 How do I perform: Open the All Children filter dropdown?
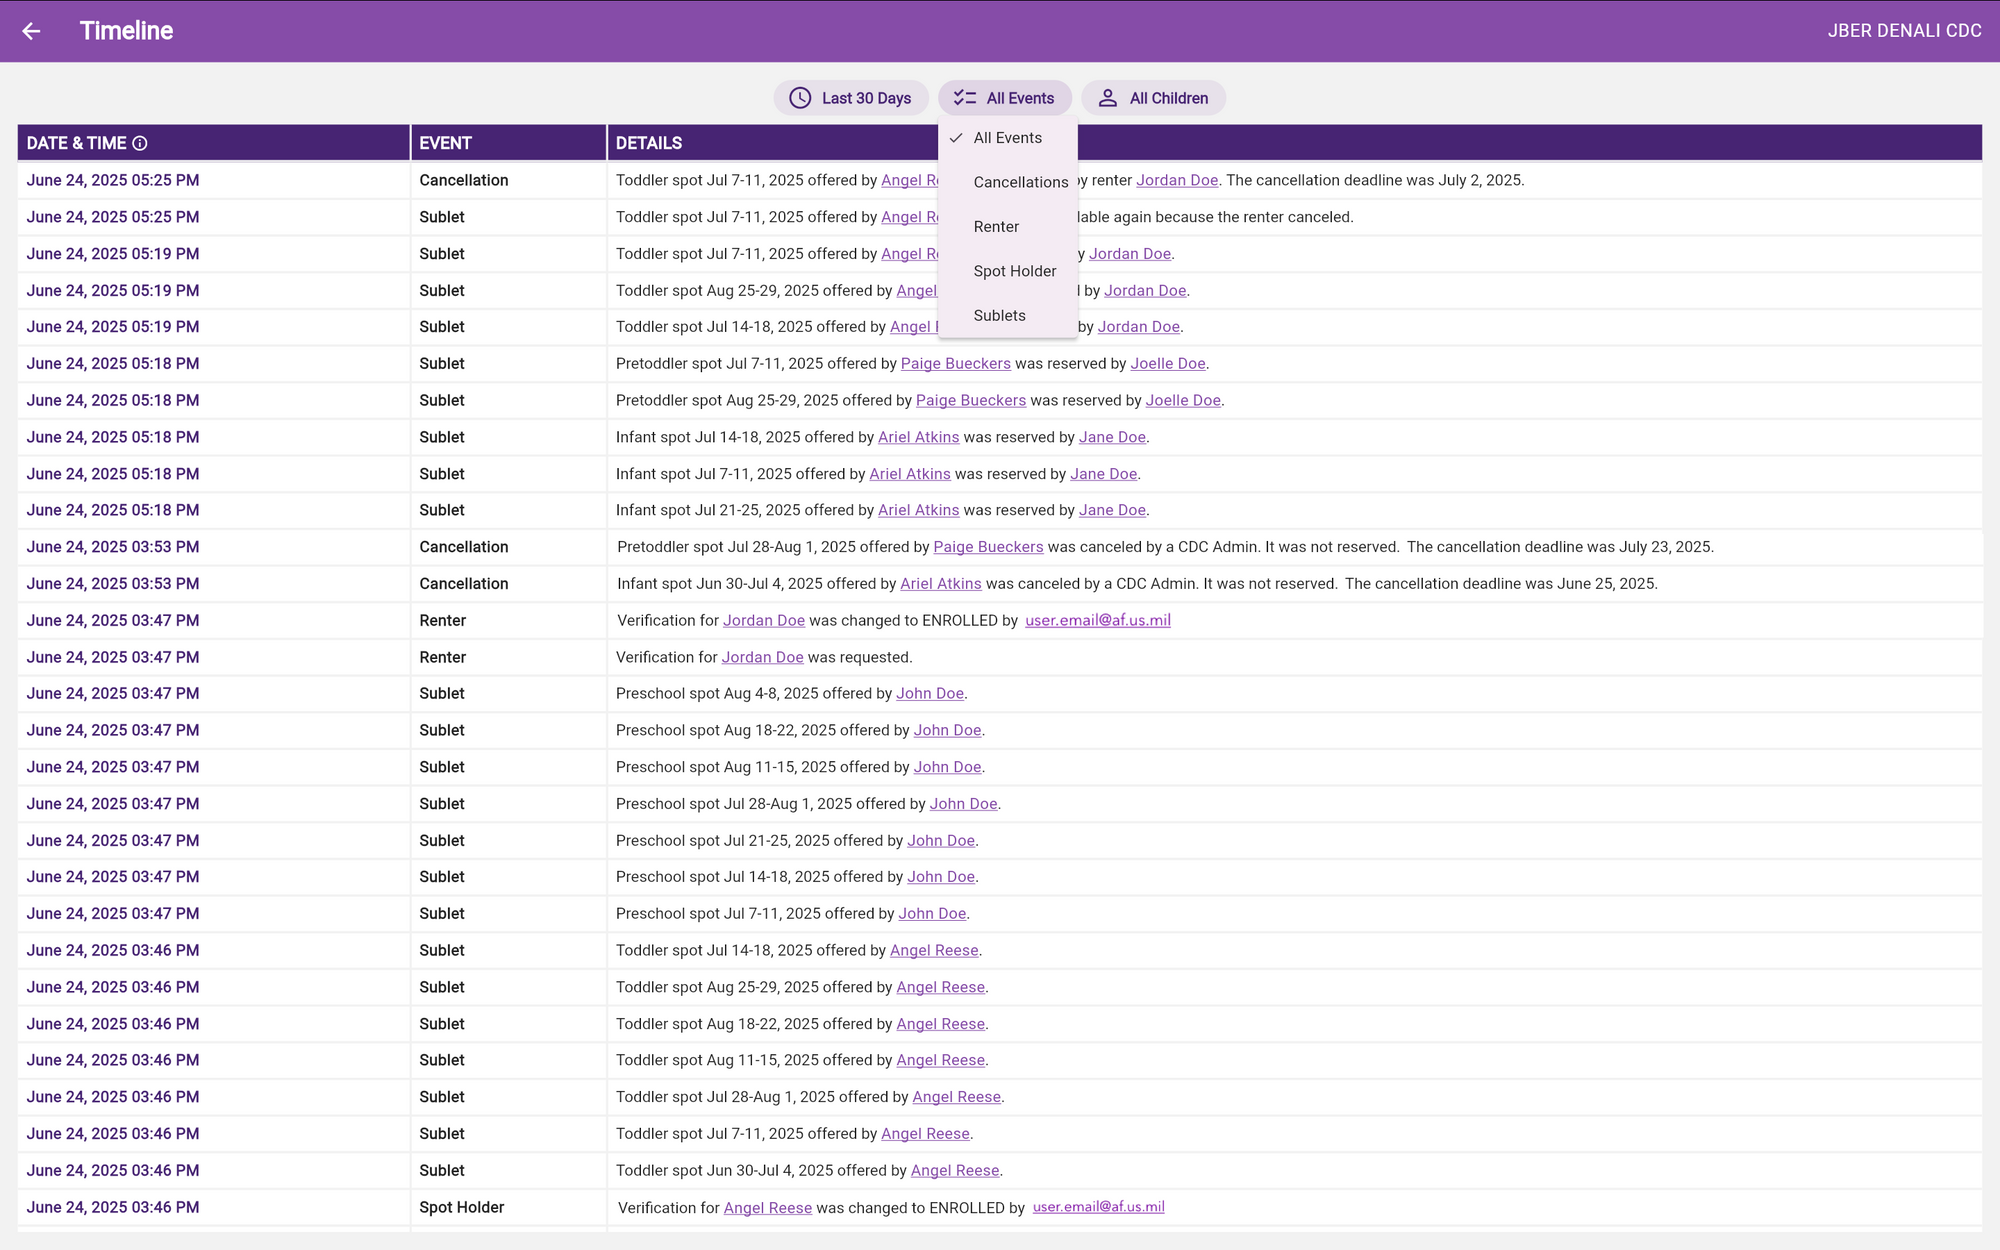[1154, 98]
